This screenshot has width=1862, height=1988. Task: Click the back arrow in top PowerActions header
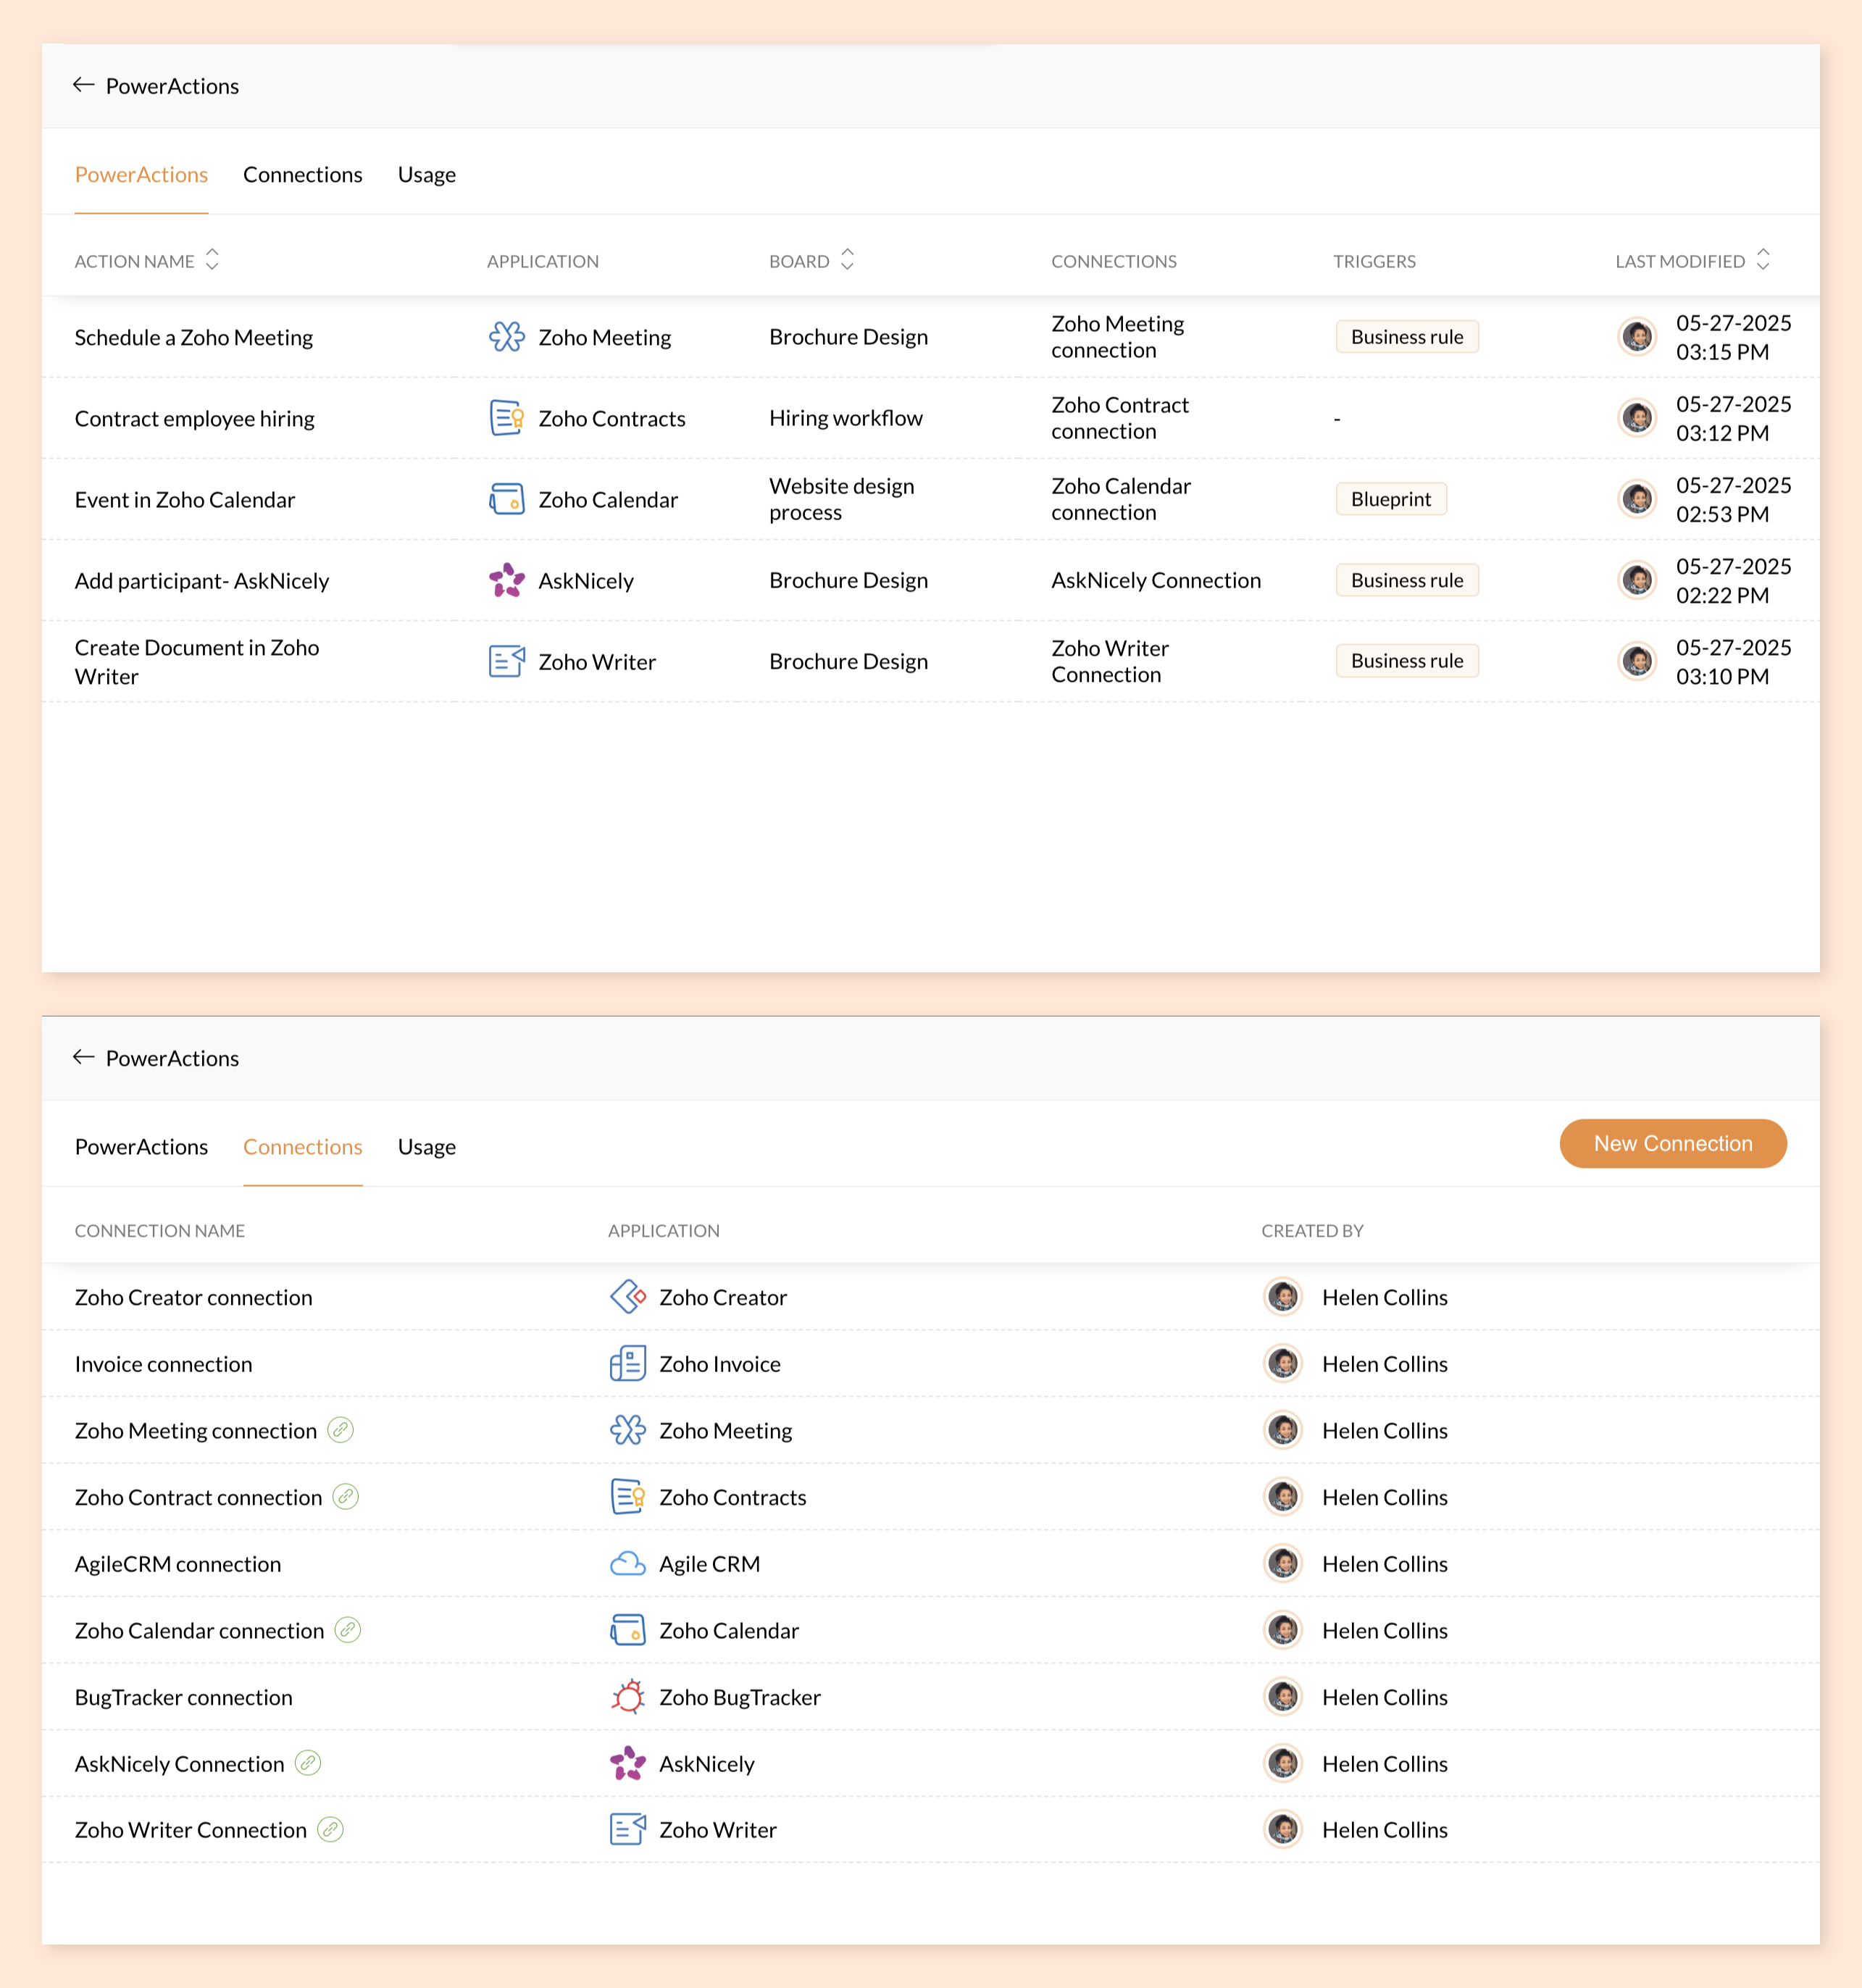pyautogui.click(x=83, y=85)
